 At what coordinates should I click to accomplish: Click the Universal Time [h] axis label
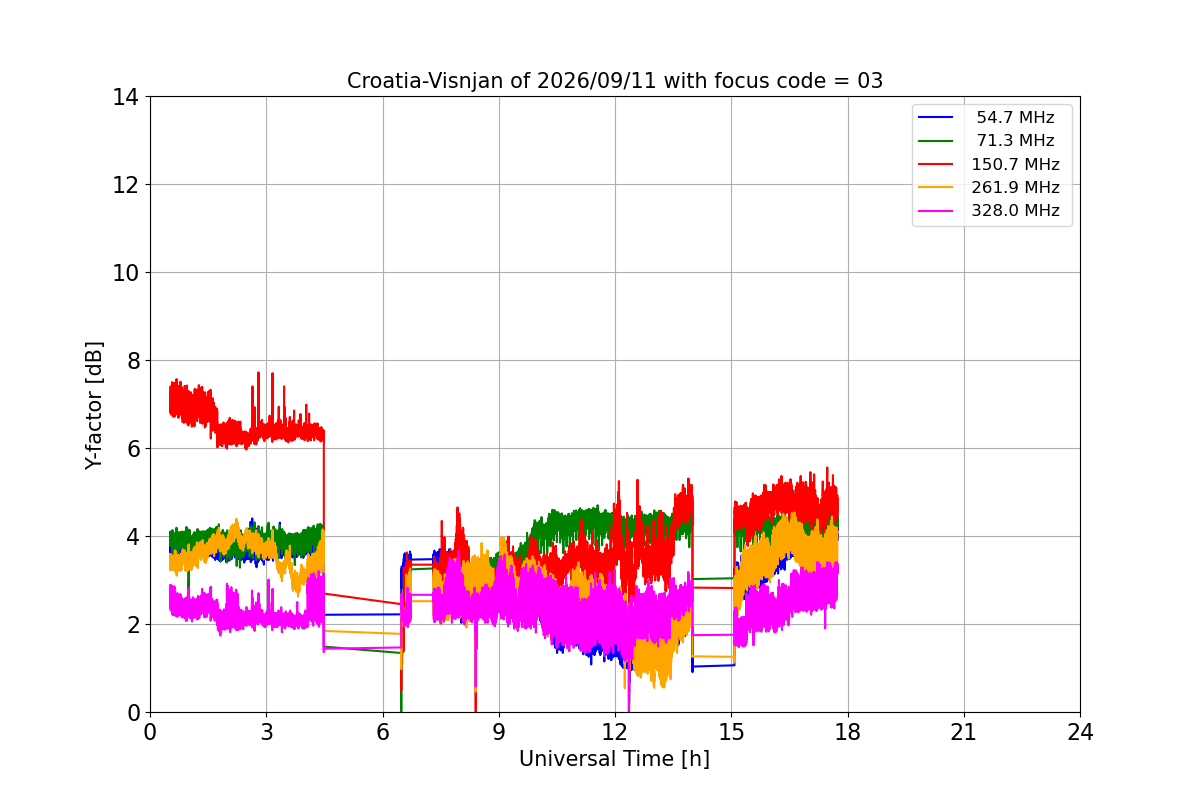point(614,759)
